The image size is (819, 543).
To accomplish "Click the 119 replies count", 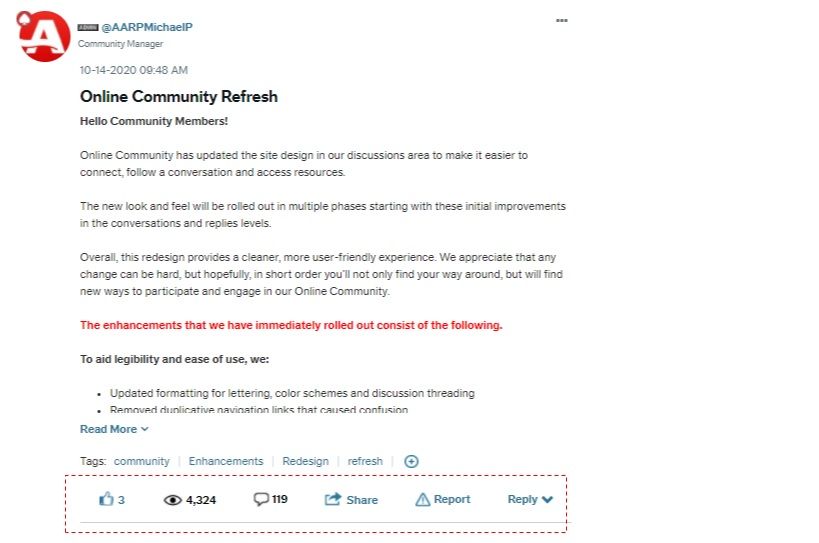I will pos(280,499).
